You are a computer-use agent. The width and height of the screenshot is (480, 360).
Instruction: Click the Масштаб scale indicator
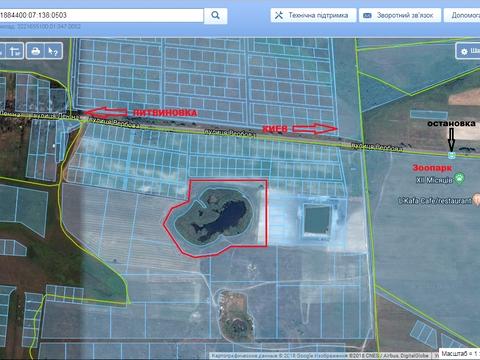(x=460, y=353)
